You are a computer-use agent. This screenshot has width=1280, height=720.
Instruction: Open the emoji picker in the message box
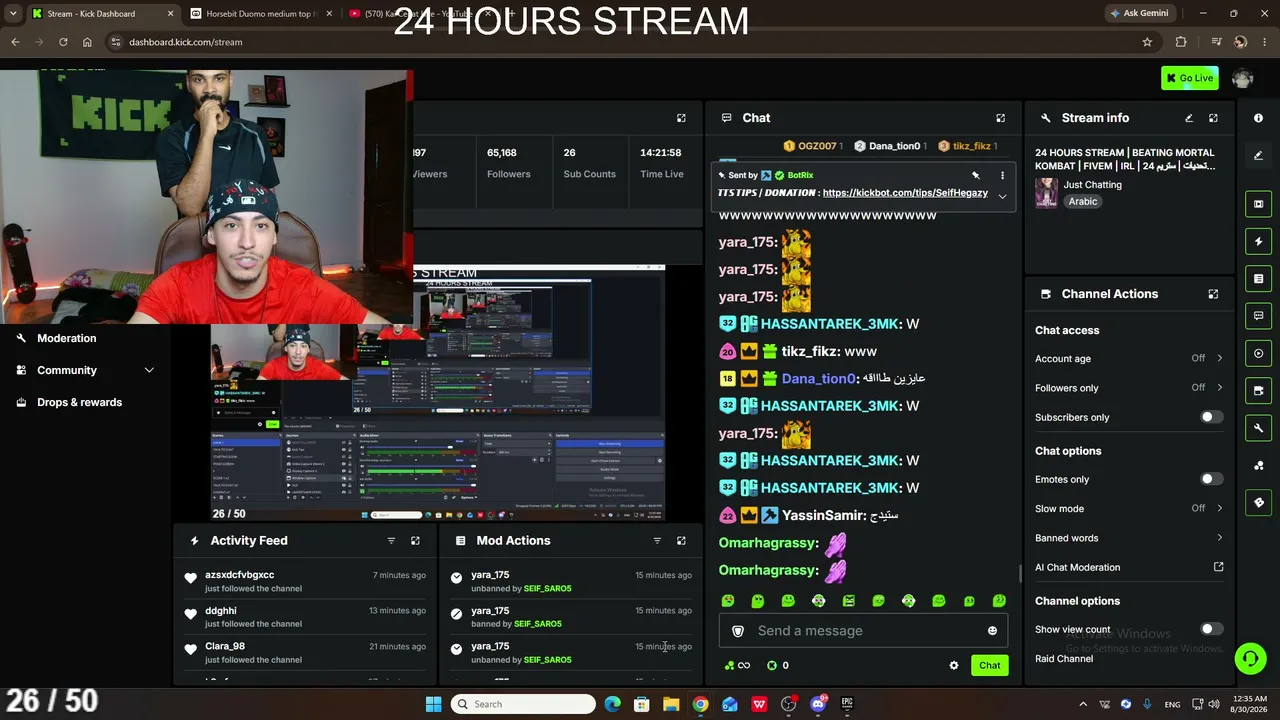click(x=992, y=631)
